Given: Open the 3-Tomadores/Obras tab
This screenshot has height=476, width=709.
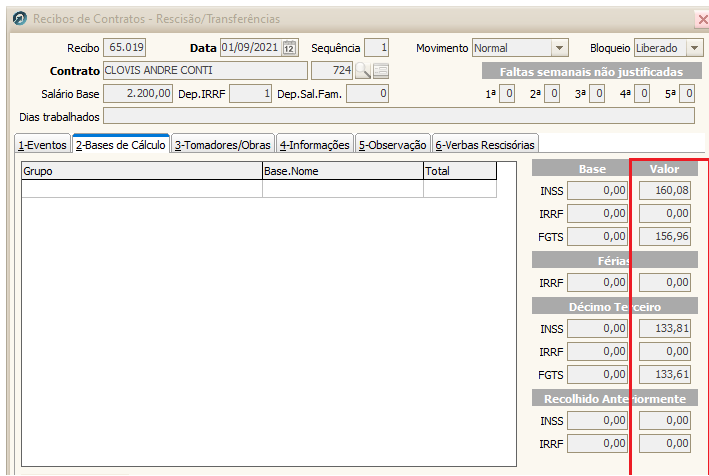Looking at the screenshot, I should point(222,145).
